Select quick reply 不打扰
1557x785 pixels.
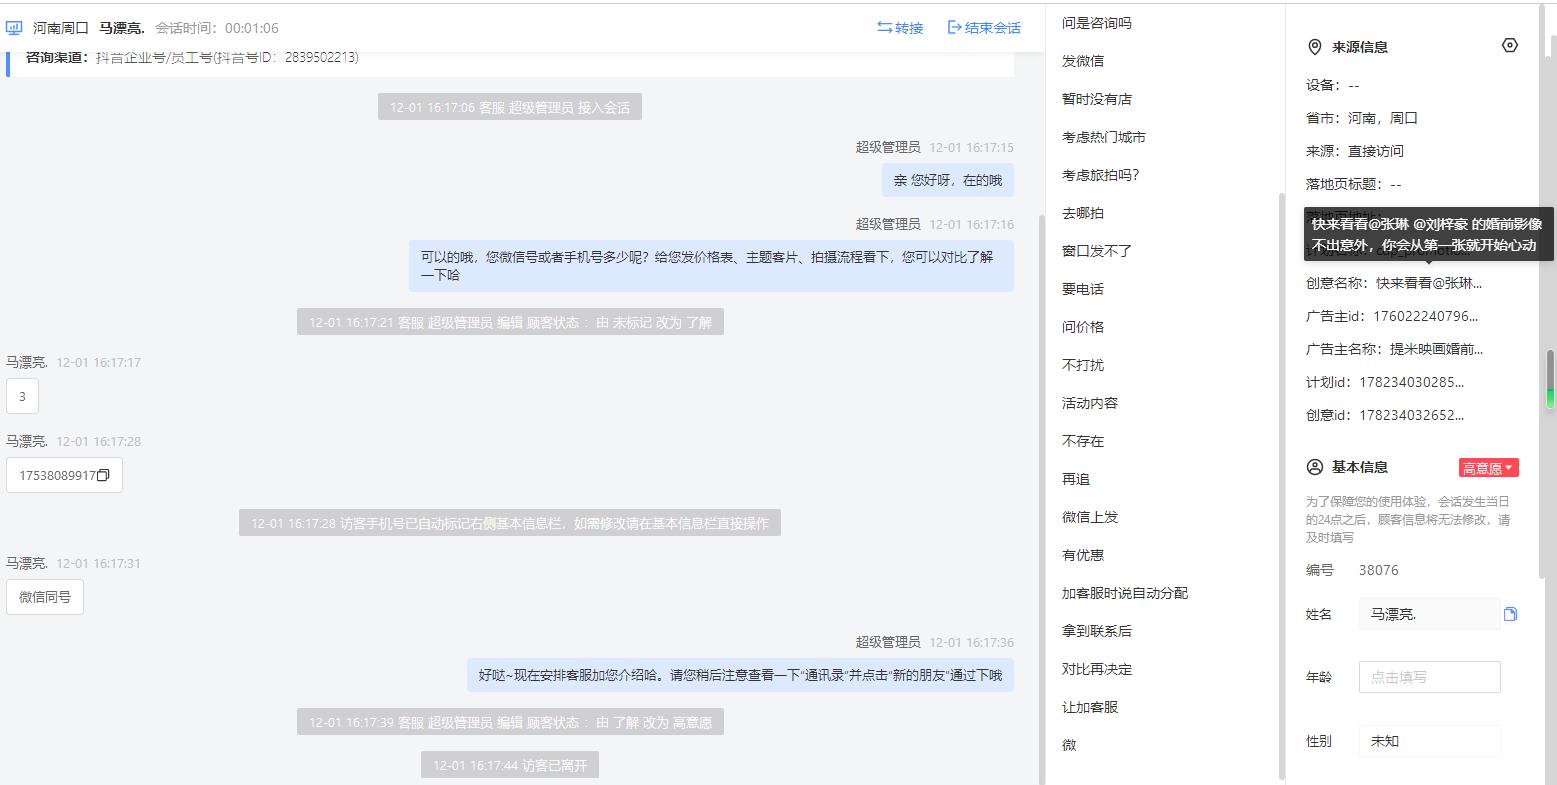[1082, 365]
